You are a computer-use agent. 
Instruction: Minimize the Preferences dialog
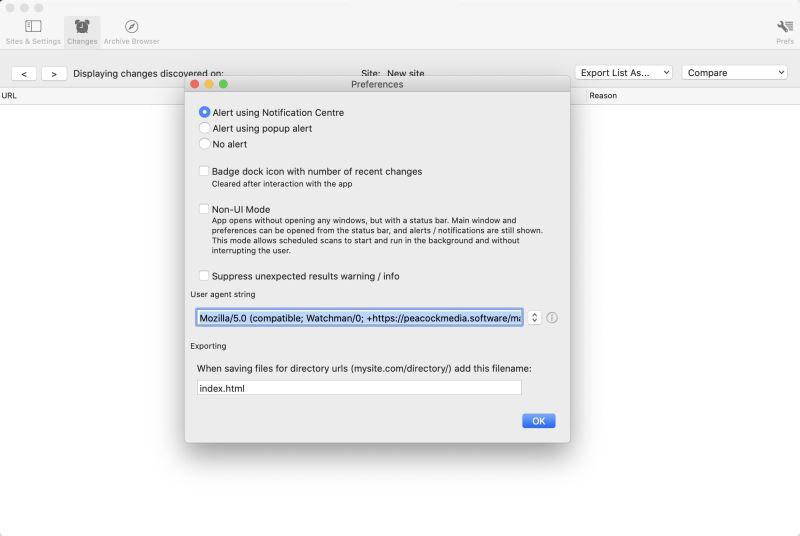(209, 84)
